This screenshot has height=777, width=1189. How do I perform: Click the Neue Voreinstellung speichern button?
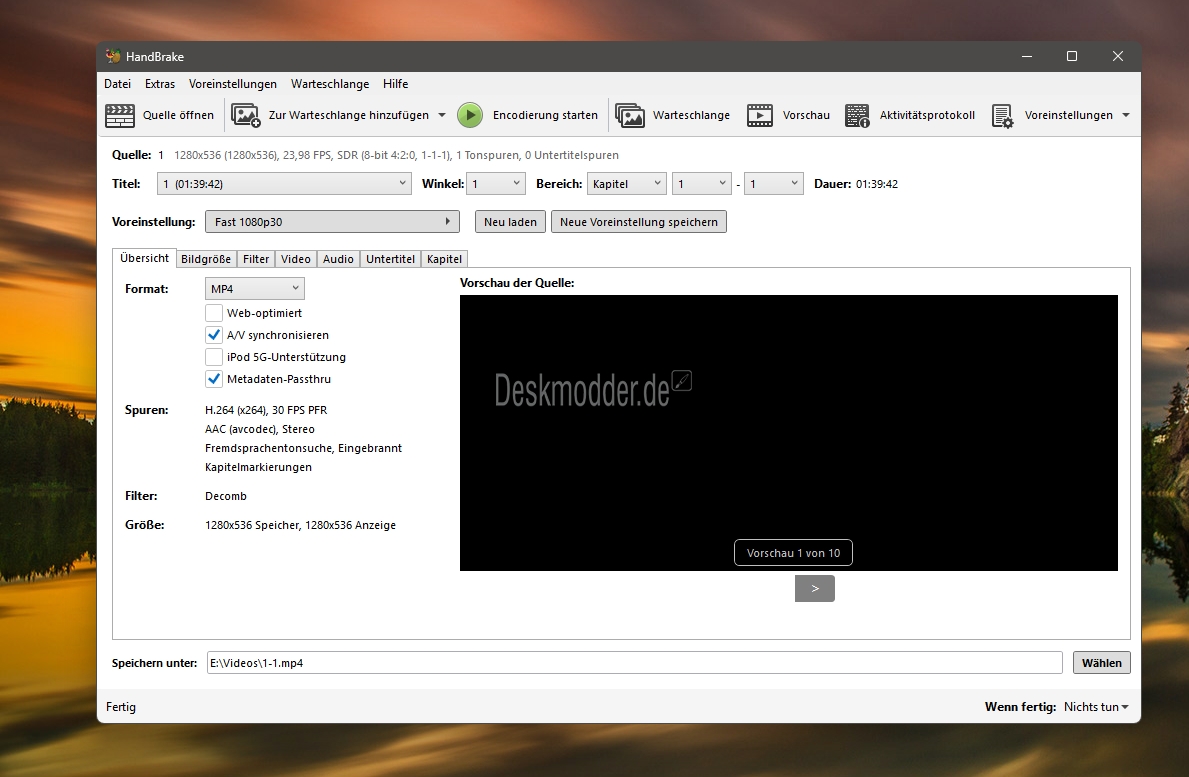click(638, 222)
